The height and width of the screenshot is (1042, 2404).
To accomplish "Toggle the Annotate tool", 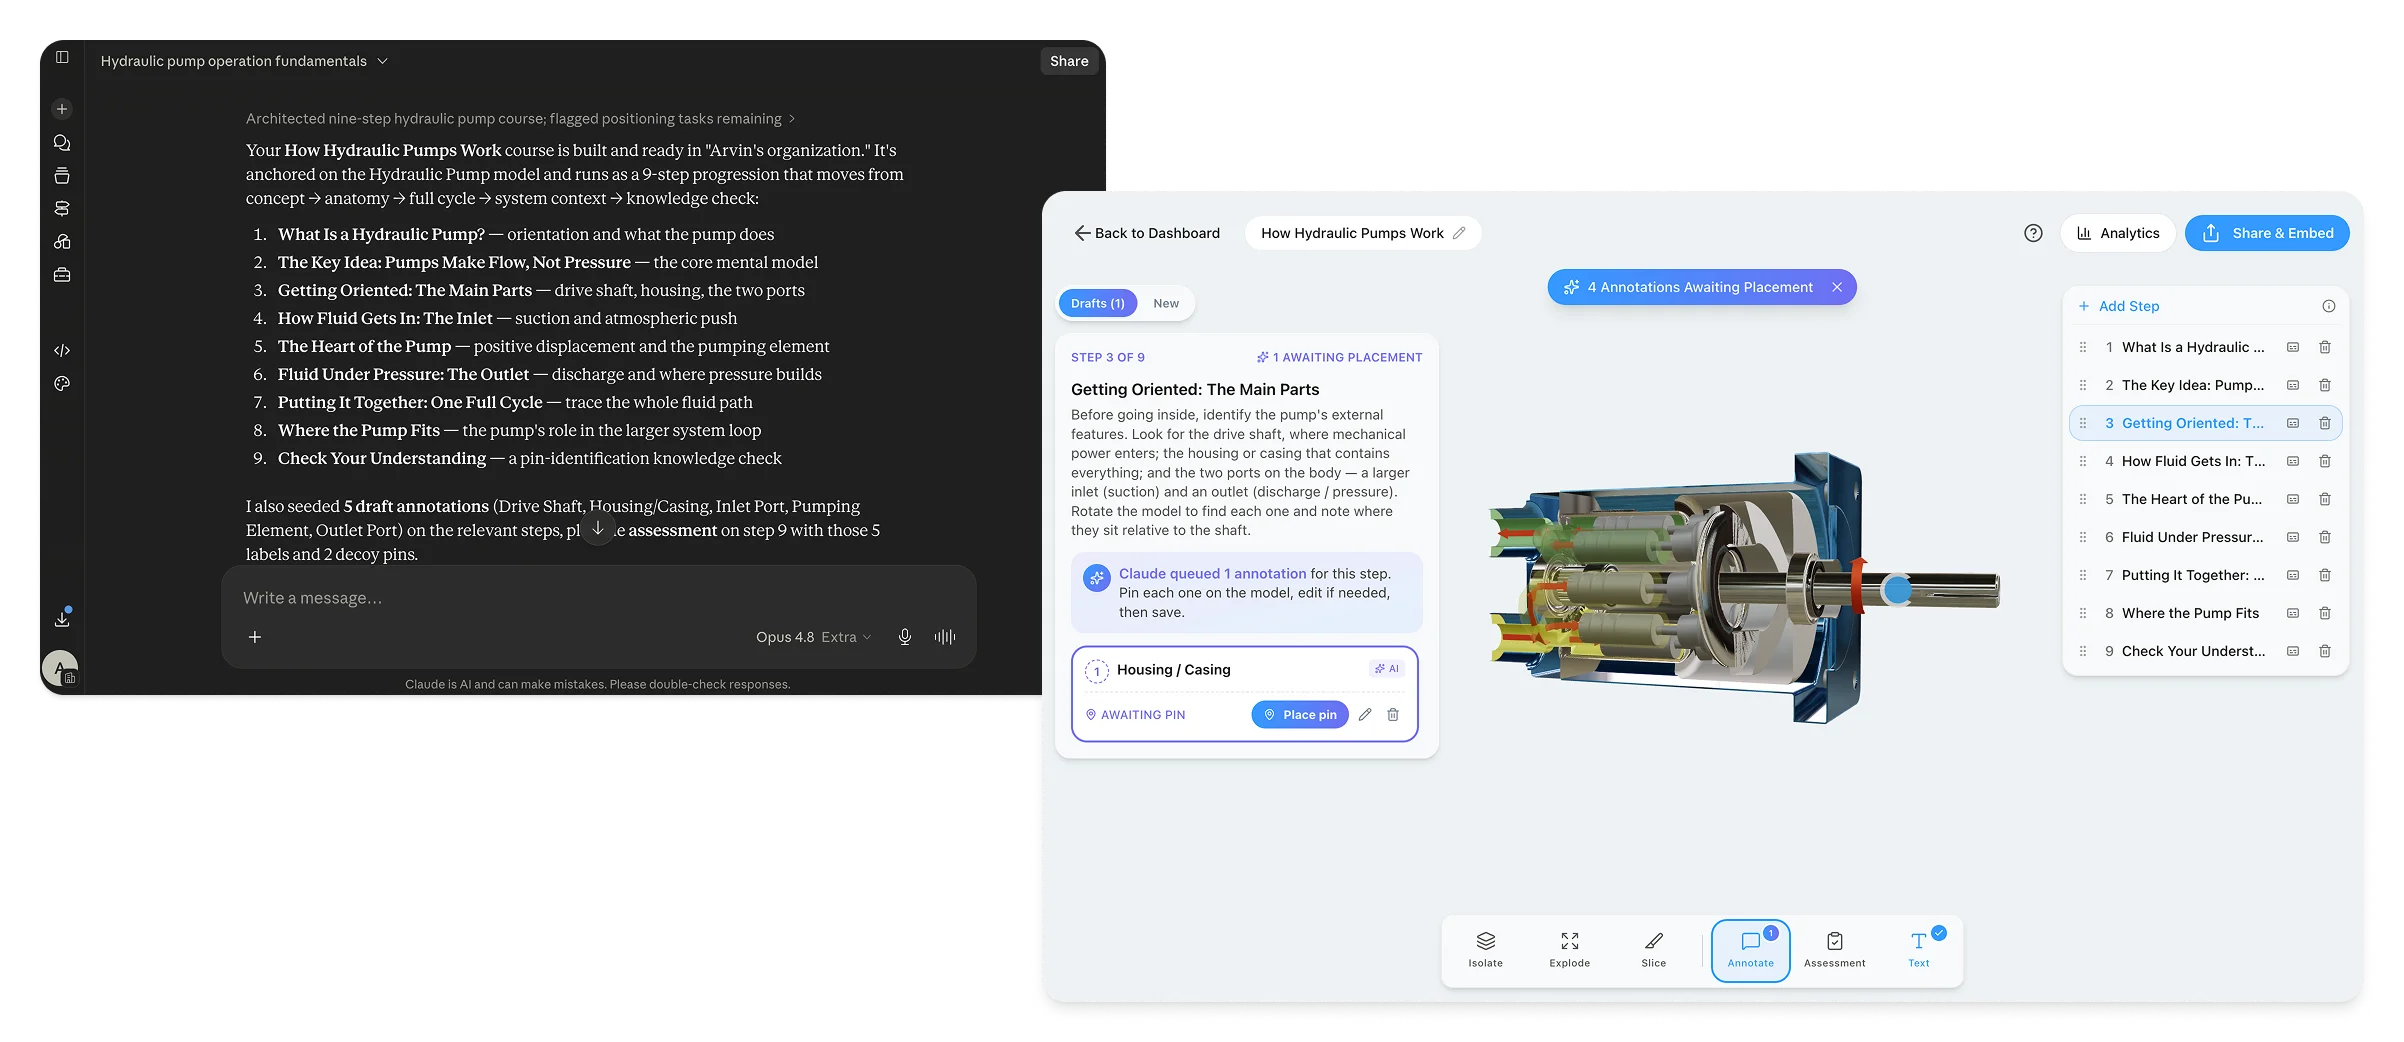I will 1751,950.
